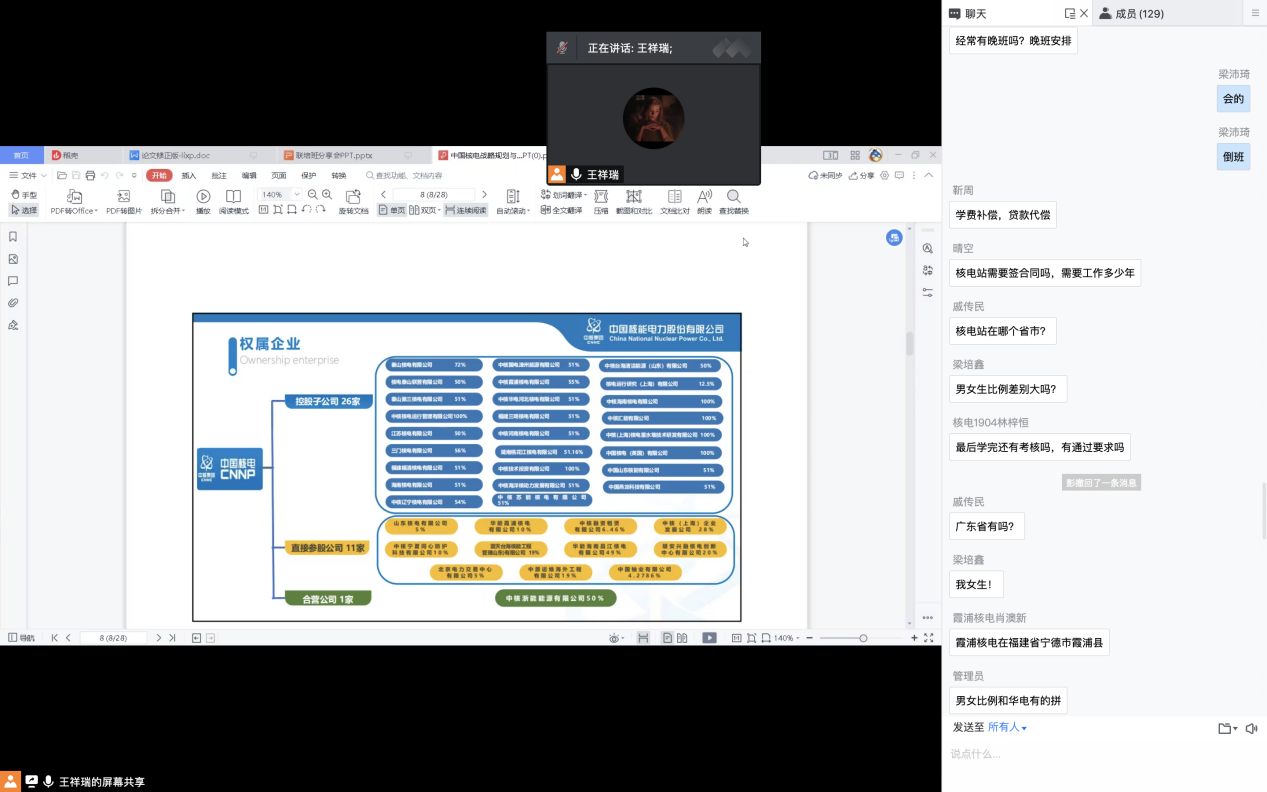Image resolution: width=1267 pixels, height=792 pixels.
Task: Expand the 自动滚动 auto-scroll menu
Action: [513, 202]
